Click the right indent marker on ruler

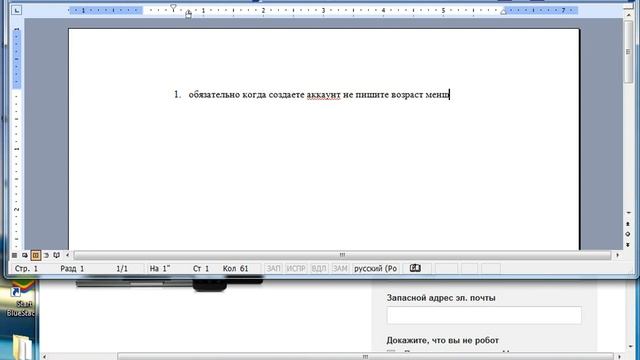(503, 12)
